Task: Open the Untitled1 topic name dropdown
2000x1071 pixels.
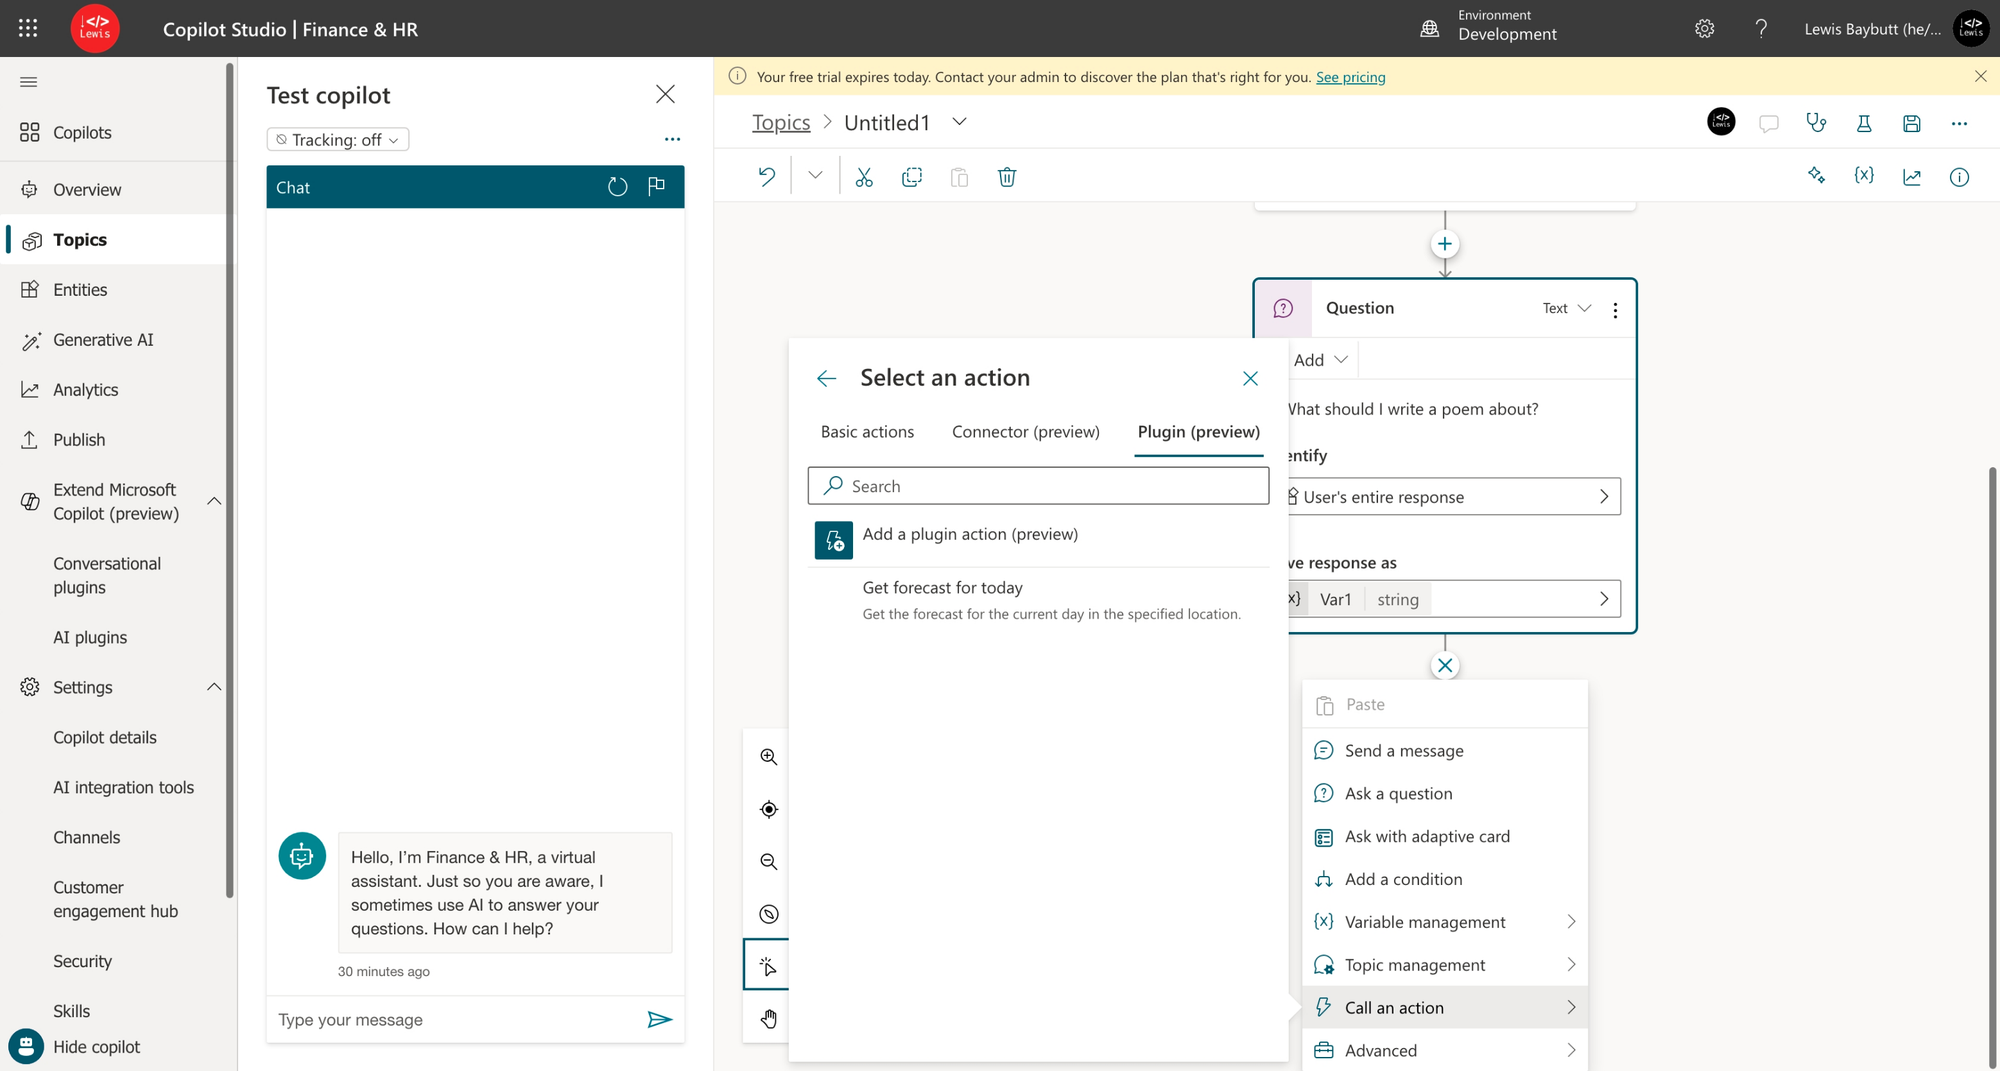Action: click(x=959, y=122)
